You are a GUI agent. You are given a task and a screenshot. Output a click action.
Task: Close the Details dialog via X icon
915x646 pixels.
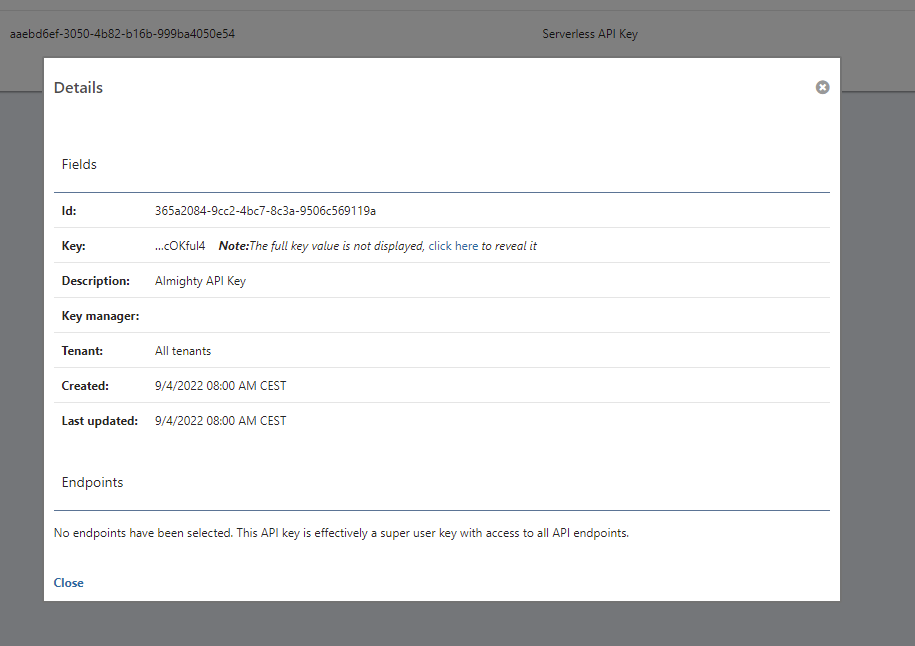click(822, 88)
